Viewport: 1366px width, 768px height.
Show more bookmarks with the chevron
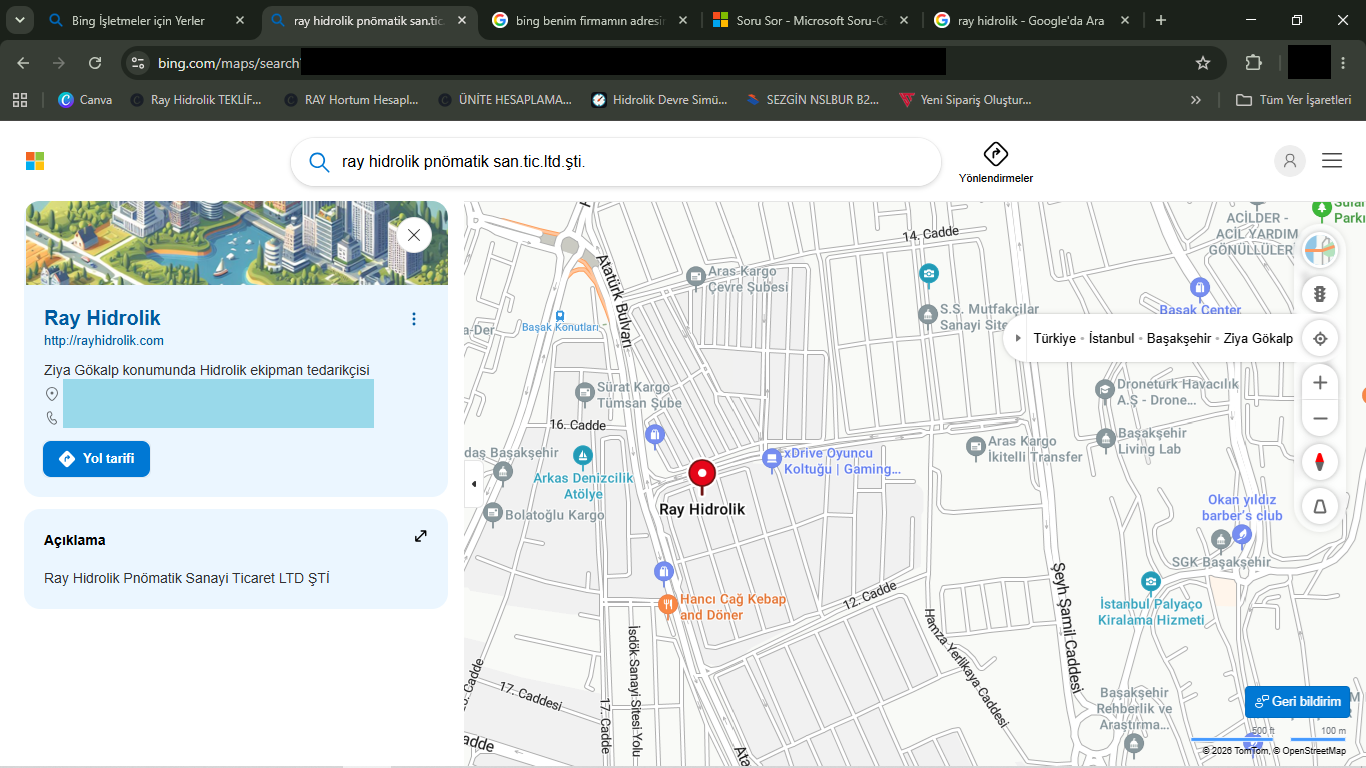tap(1195, 100)
